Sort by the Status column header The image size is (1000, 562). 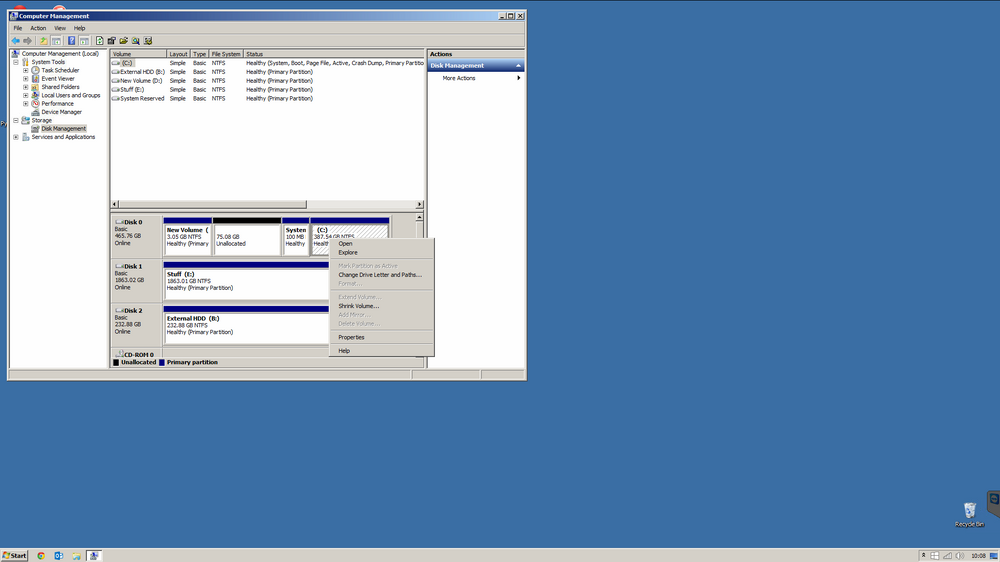pos(334,54)
